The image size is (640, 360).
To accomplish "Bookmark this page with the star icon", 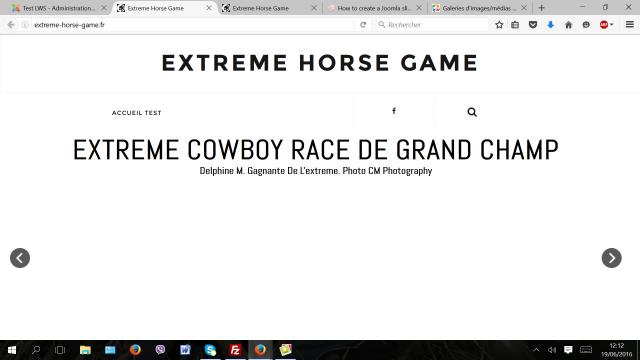I will coord(499,25).
